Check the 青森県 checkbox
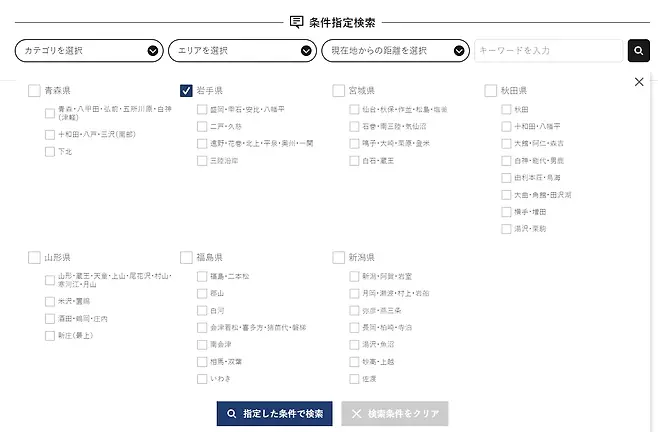Viewport: 658px width, 432px height. (x=35, y=90)
